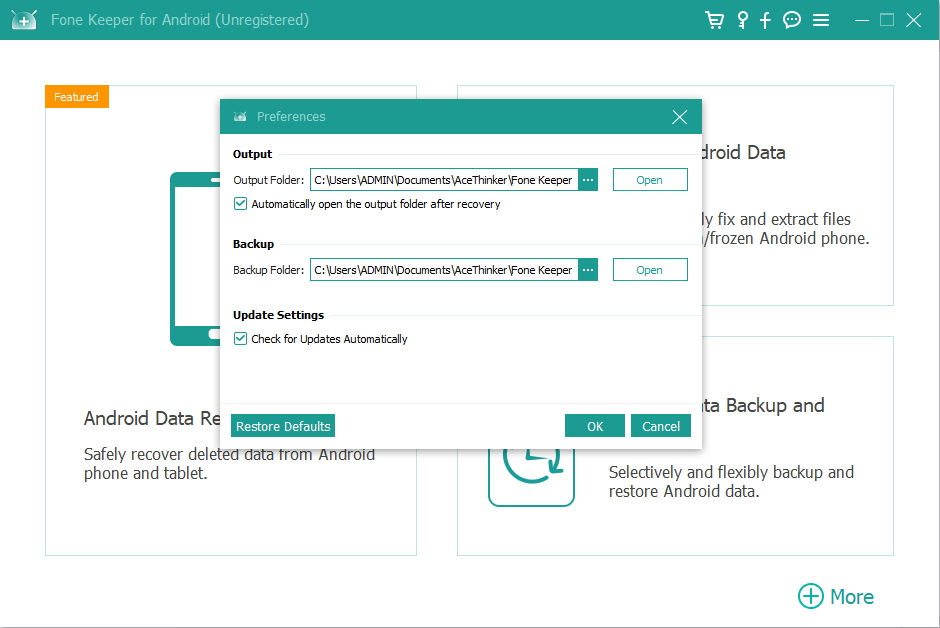Toggle automatically open output folder after recovery
Screen dimensions: 940x628
[x=240, y=204]
